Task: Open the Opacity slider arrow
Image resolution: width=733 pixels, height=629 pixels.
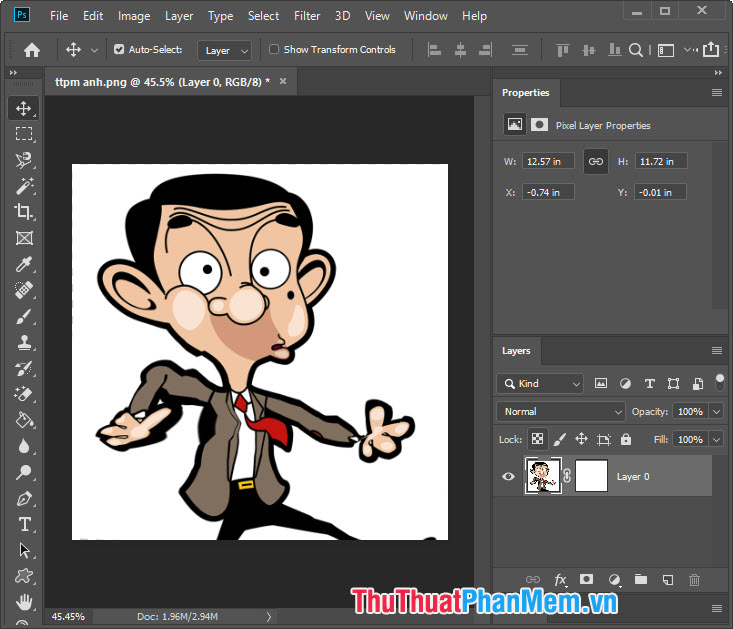Action: pyautogui.click(x=716, y=412)
